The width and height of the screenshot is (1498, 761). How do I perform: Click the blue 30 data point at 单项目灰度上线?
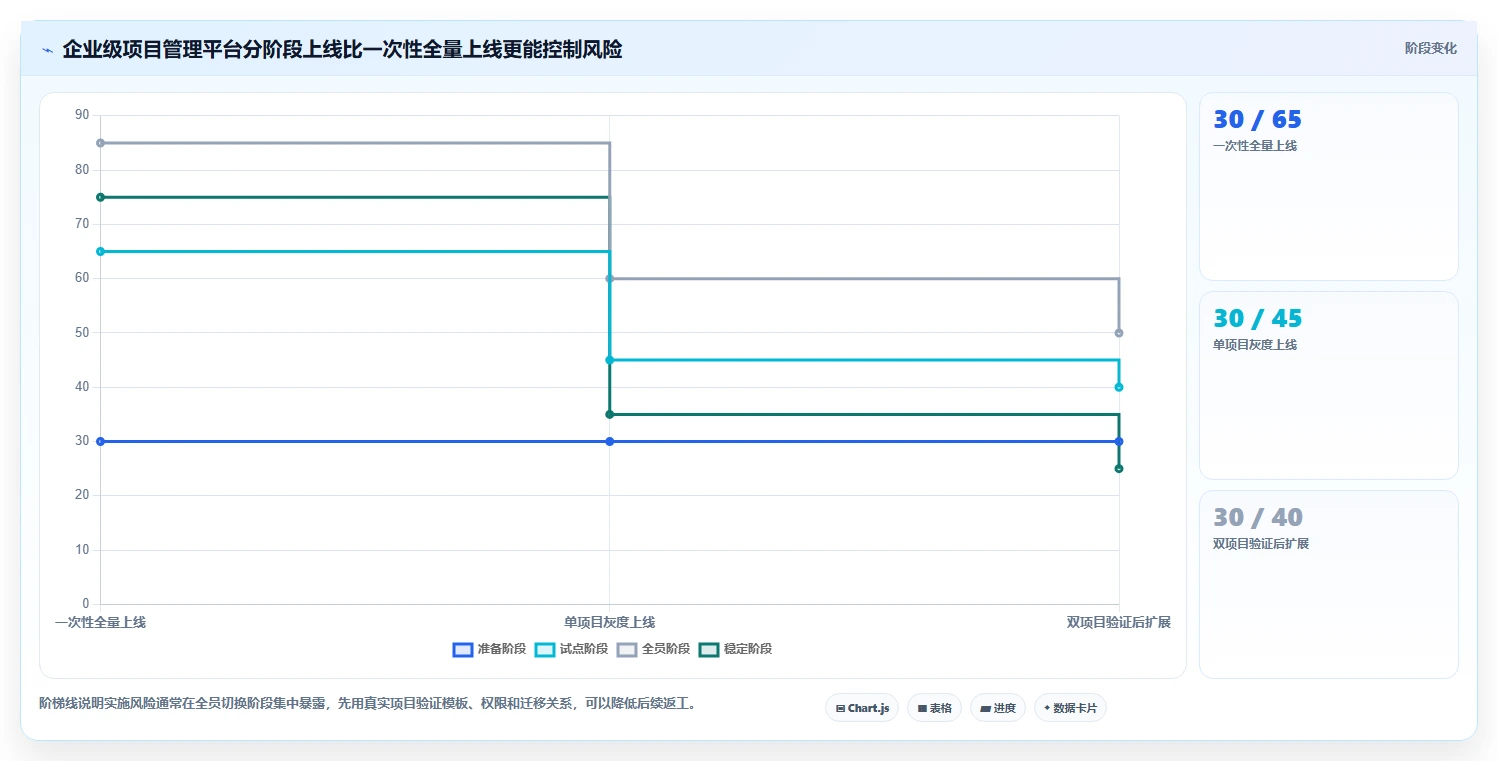(609, 441)
